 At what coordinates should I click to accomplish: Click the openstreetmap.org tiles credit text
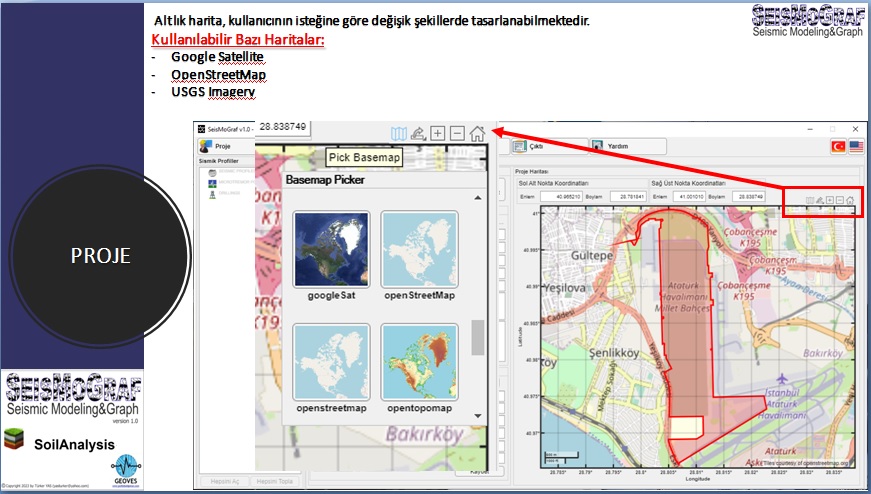click(805, 463)
